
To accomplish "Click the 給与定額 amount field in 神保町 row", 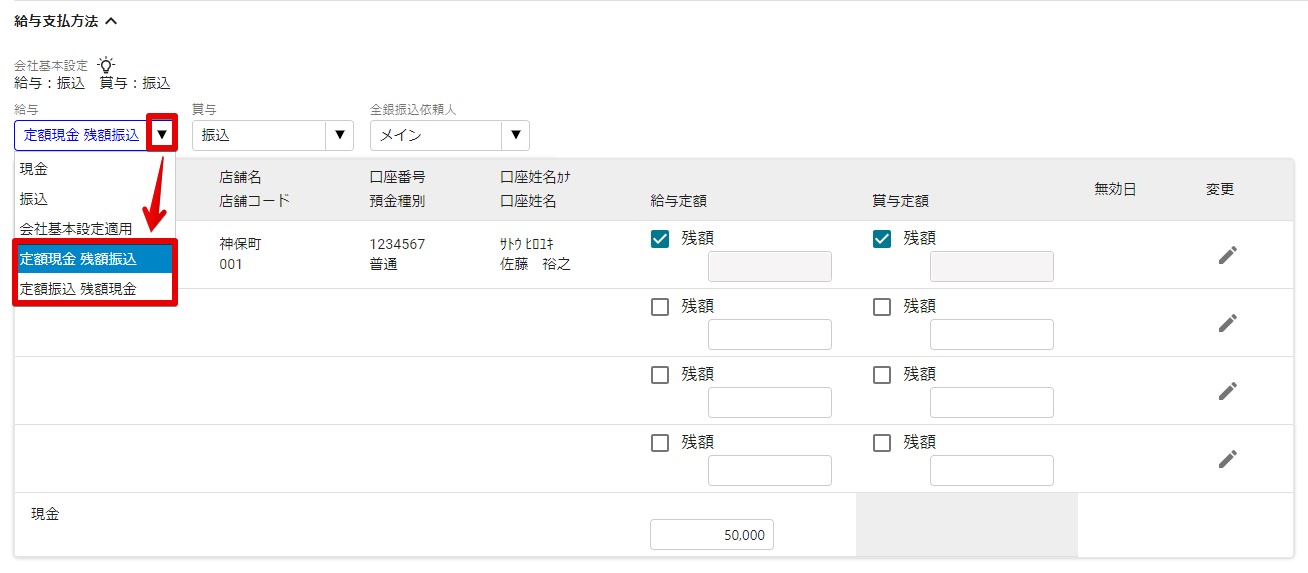I will (x=770, y=267).
